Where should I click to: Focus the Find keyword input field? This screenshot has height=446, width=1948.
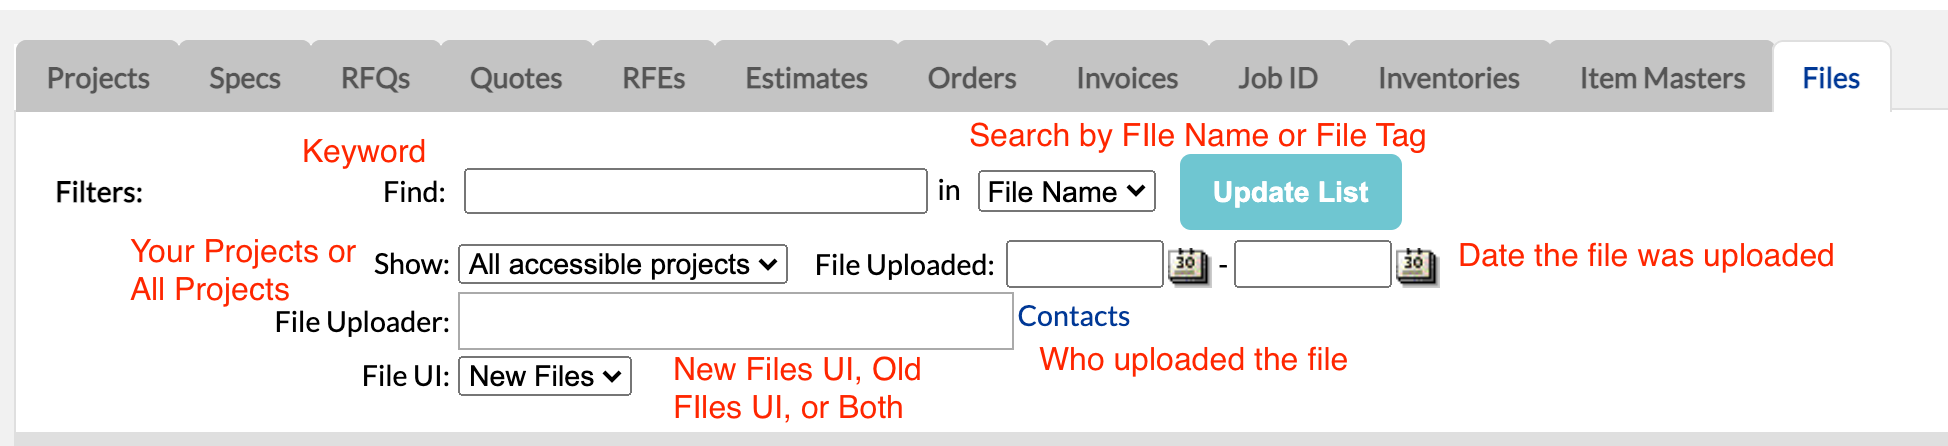[696, 191]
